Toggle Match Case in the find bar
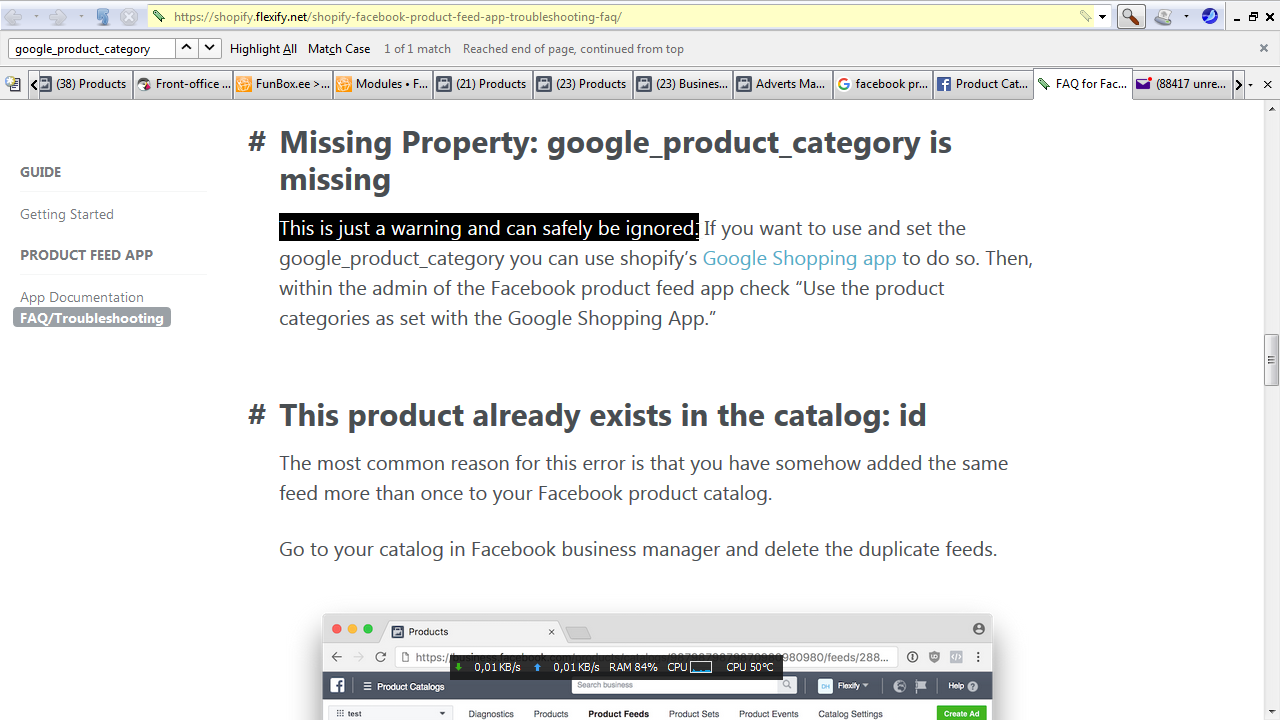1280x720 pixels. click(x=339, y=48)
